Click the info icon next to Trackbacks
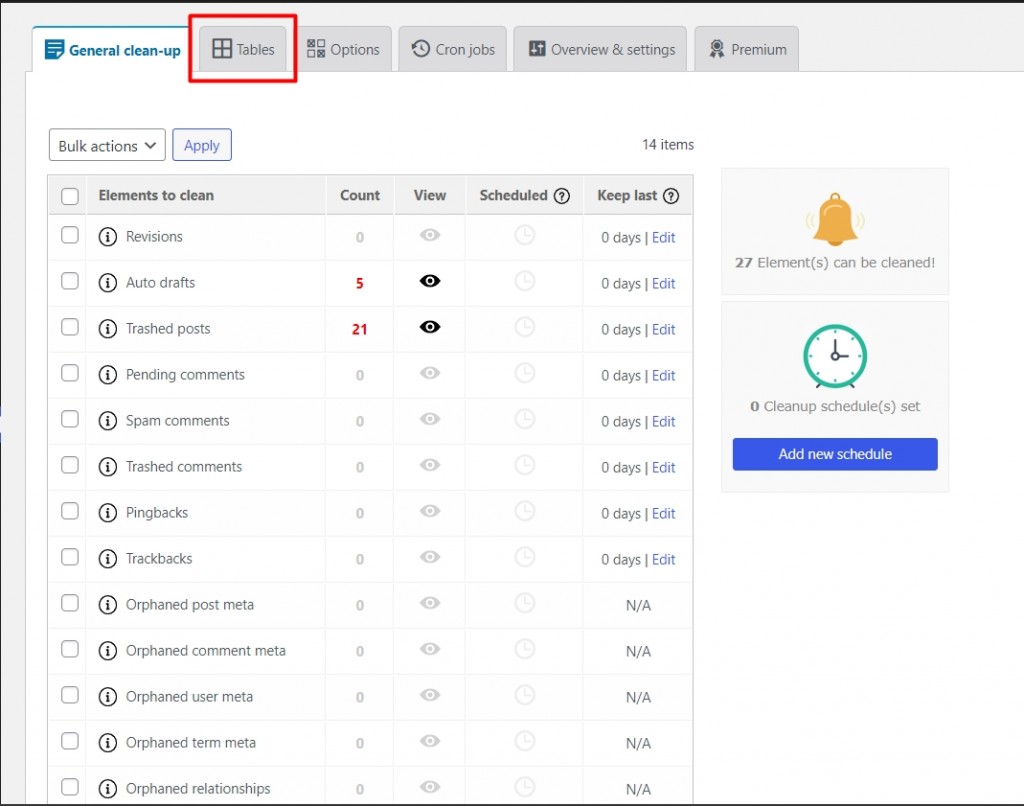Image resolution: width=1024 pixels, height=806 pixels. pyautogui.click(x=108, y=559)
